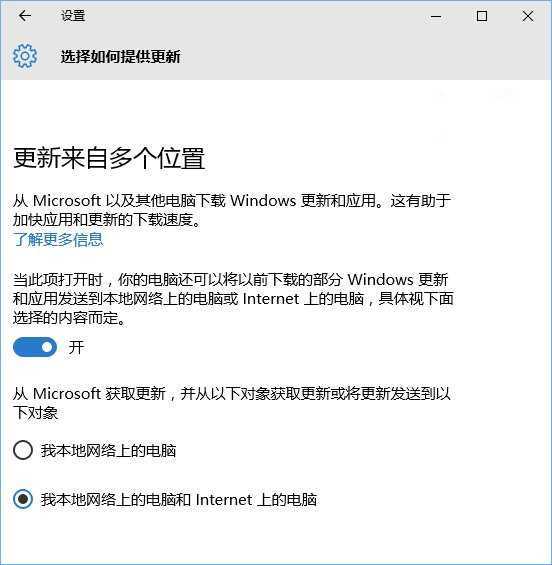
Task: Click the 设置 title text
Action: [73, 16]
